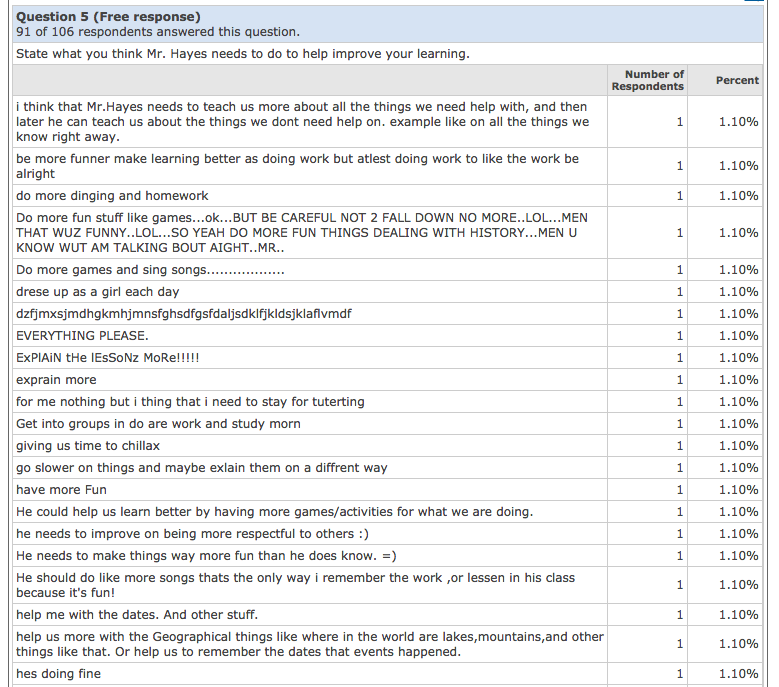Click the "Percent" column header
The width and height of the screenshot is (779, 687).
click(737, 80)
